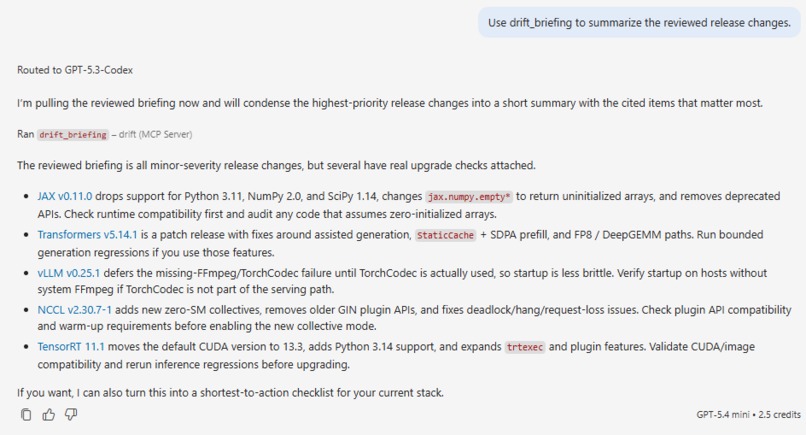Open the Transformers v5.14.1 link
This screenshot has height=435, width=806.
click(87, 235)
